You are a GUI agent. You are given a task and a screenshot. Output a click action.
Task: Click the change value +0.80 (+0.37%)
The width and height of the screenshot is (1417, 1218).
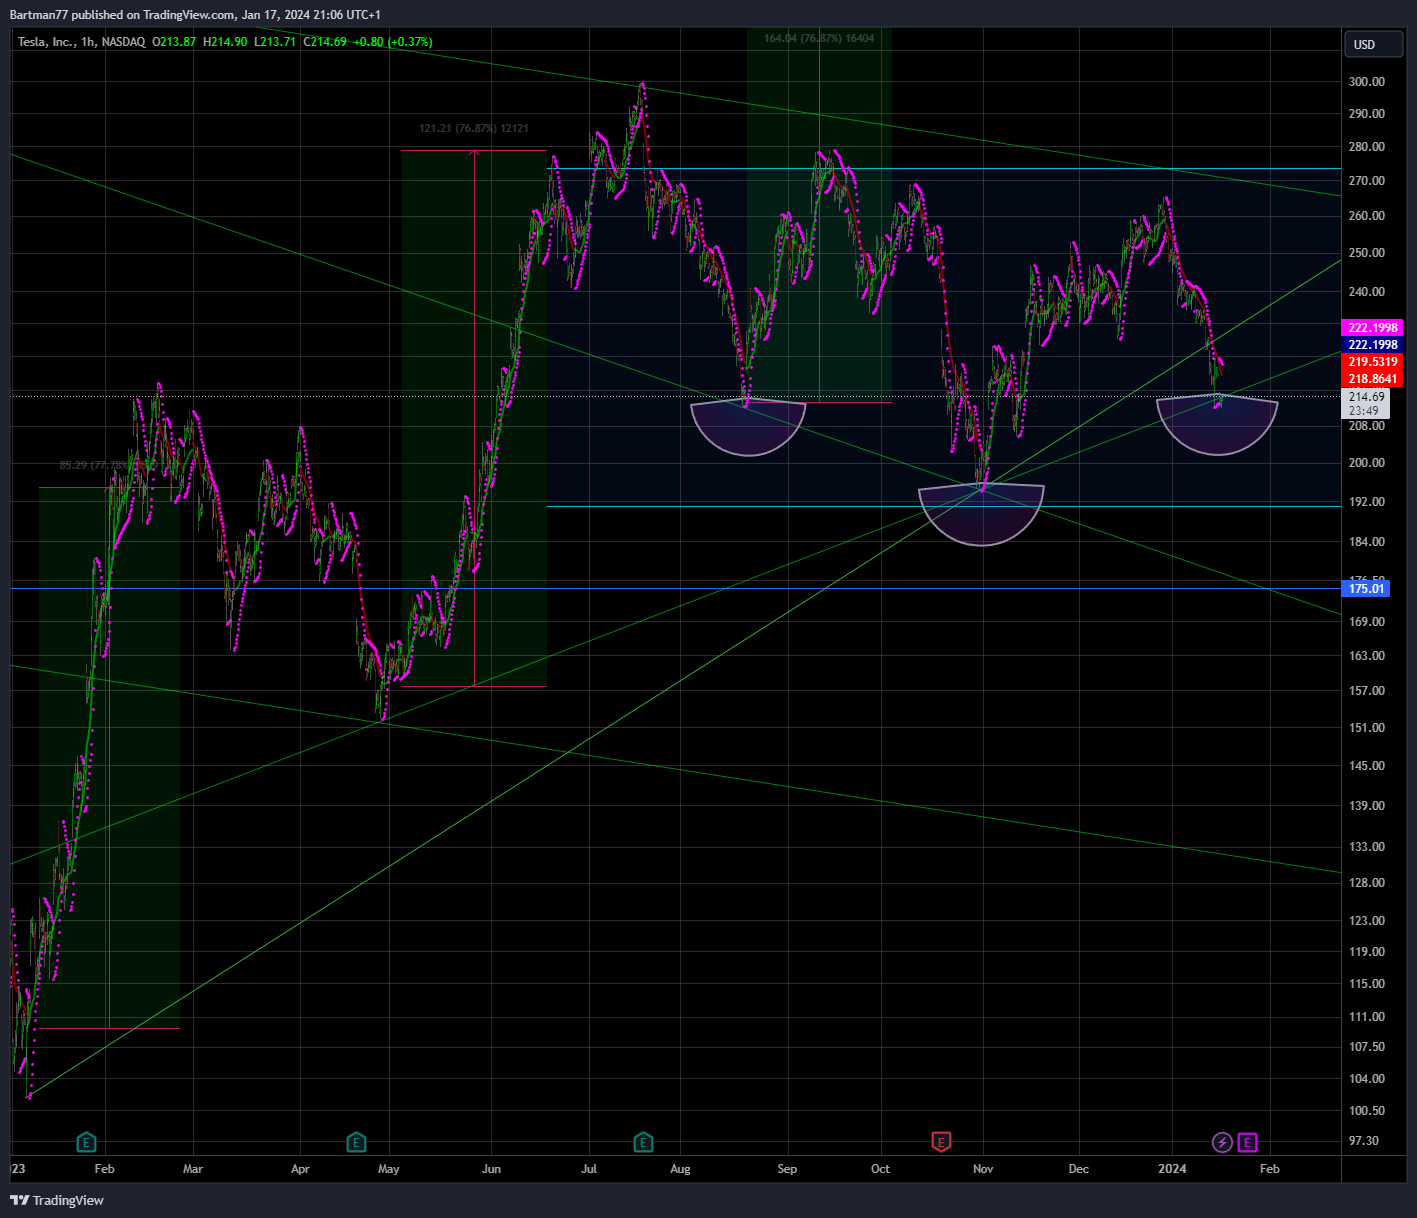click(x=393, y=42)
